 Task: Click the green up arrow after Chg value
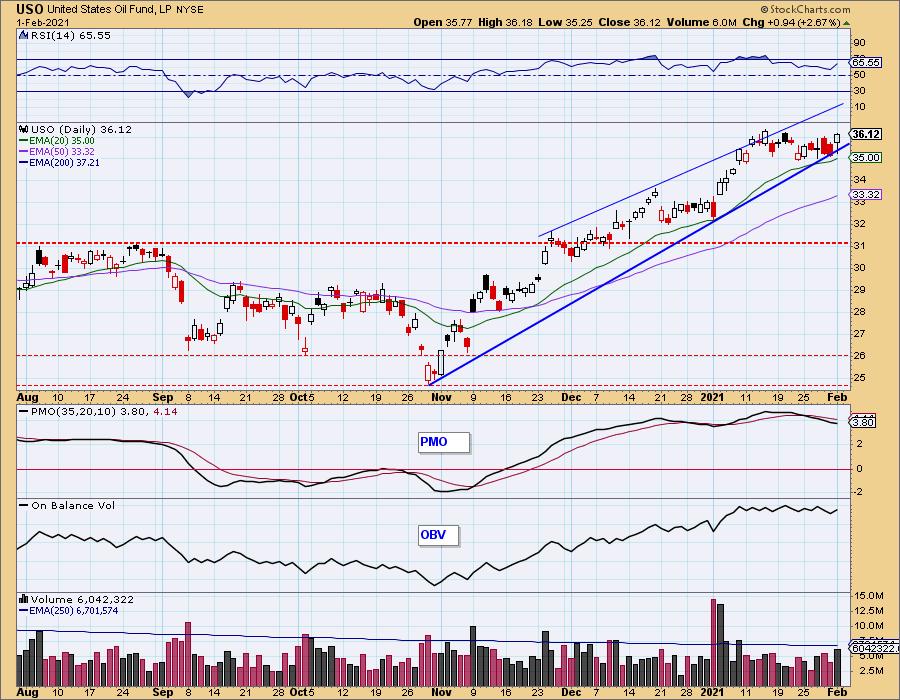click(x=847, y=23)
